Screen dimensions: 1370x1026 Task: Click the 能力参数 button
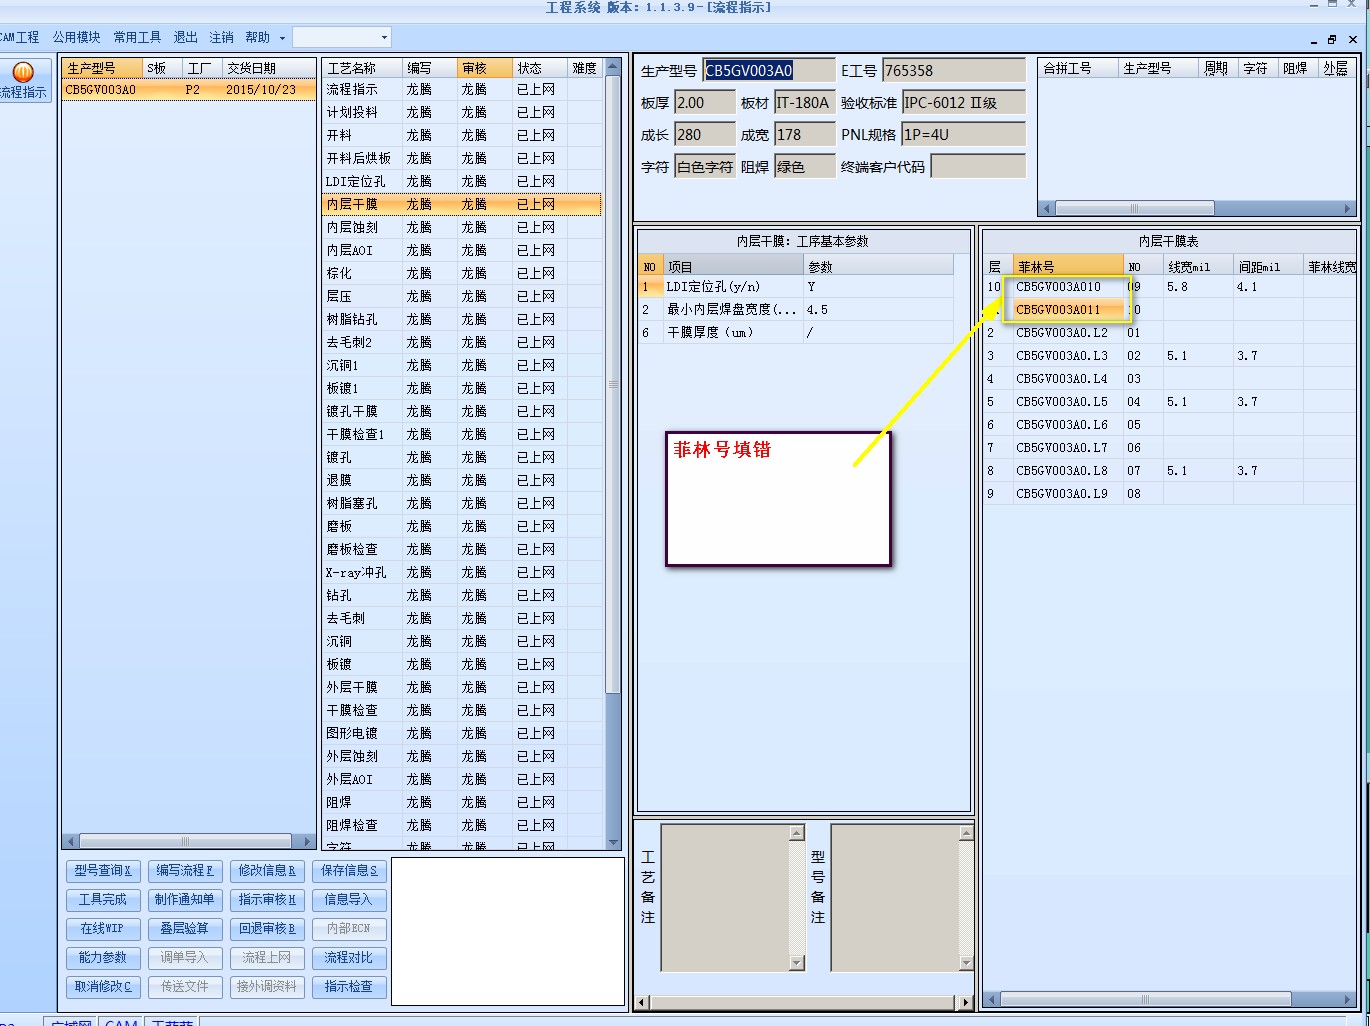pos(103,958)
